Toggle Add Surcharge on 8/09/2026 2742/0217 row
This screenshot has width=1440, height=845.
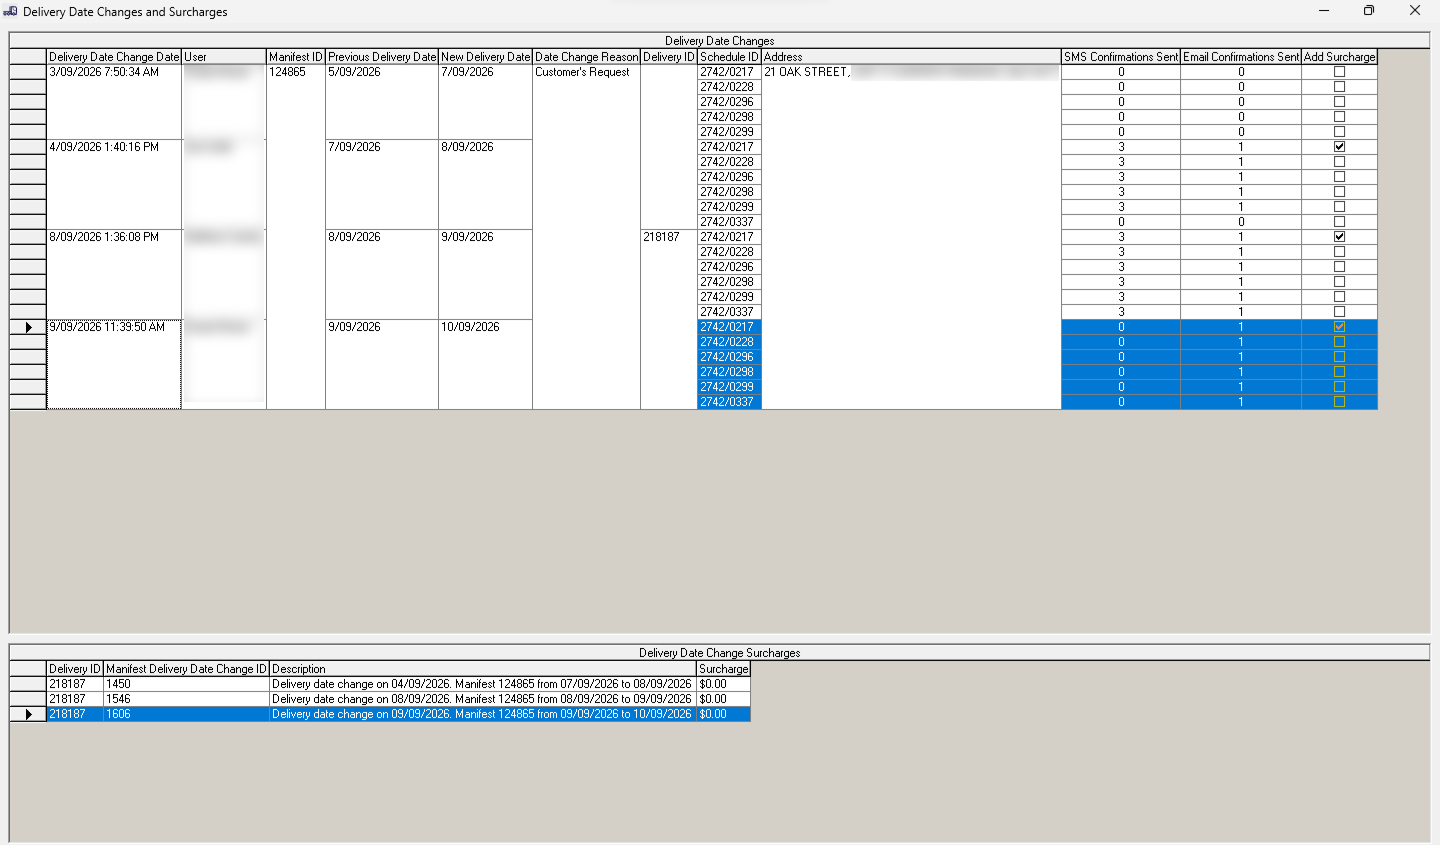pyautogui.click(x=1339, y=237)
